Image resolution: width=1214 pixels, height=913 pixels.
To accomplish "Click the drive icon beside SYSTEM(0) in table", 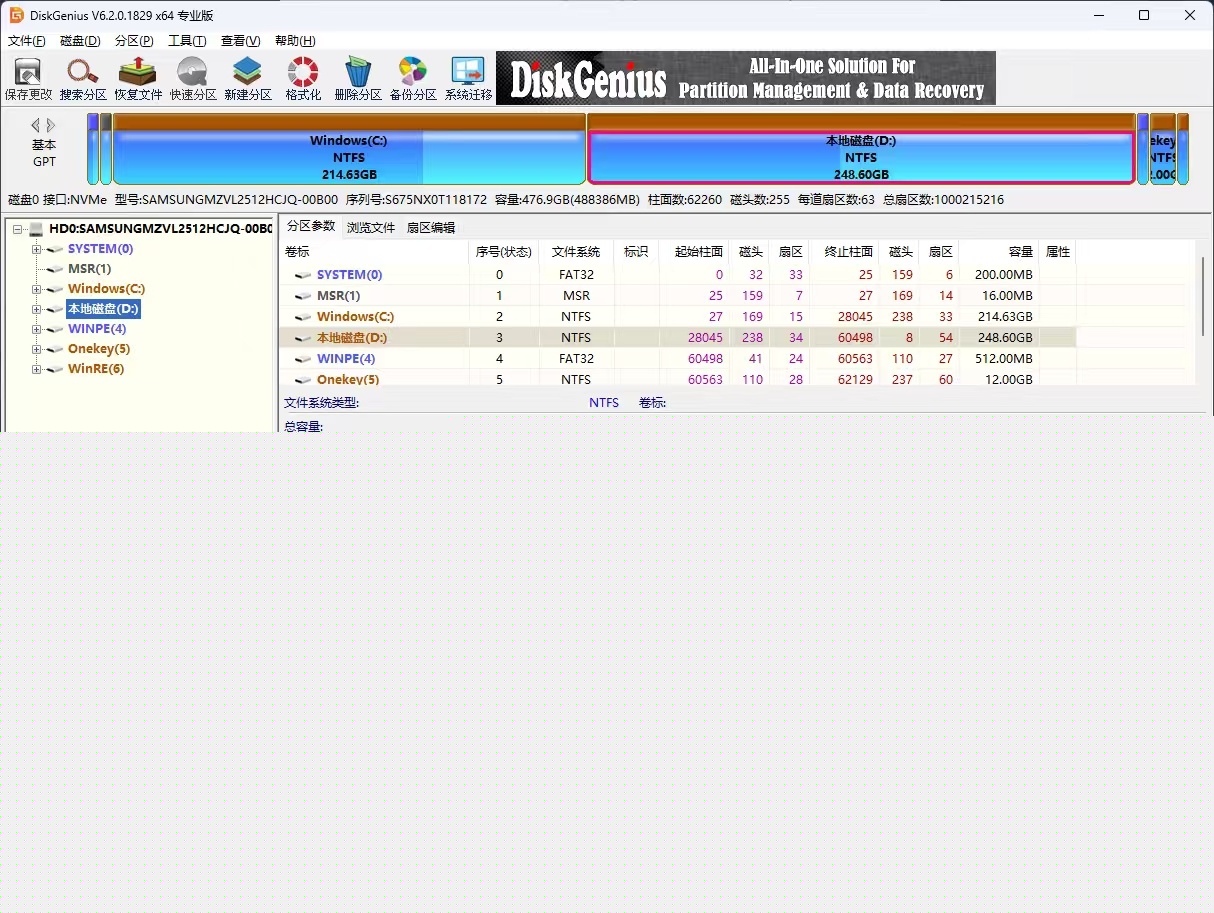I will [303, 275].
